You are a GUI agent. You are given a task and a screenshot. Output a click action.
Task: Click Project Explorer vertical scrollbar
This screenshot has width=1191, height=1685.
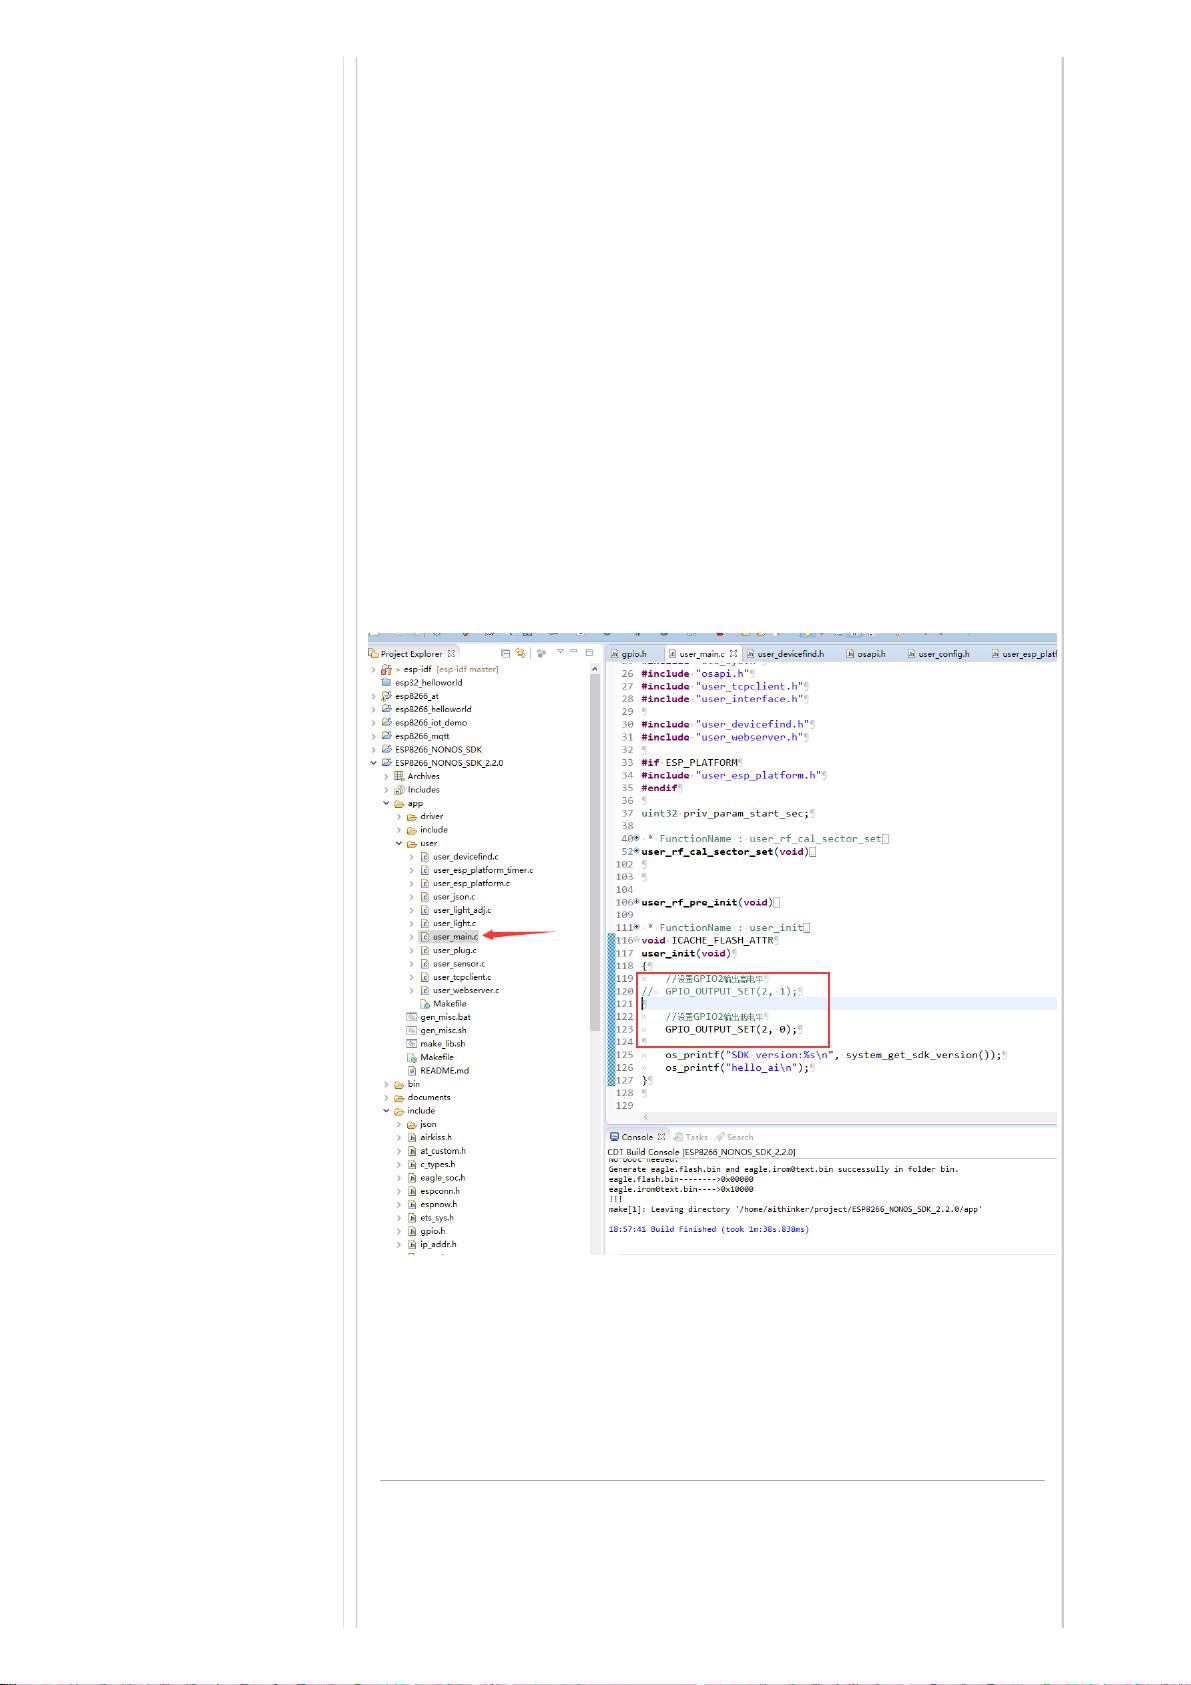(596, 850)
